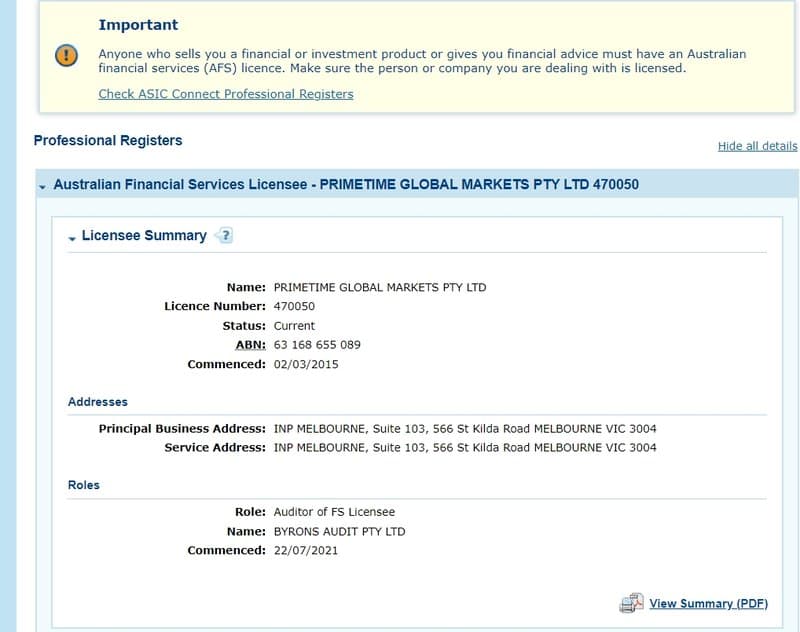Click the PRIMETIME GLOBAL MARKETS PTY LTD 470050 header
Screen dimensions: 800x632
tap(479, 184)
